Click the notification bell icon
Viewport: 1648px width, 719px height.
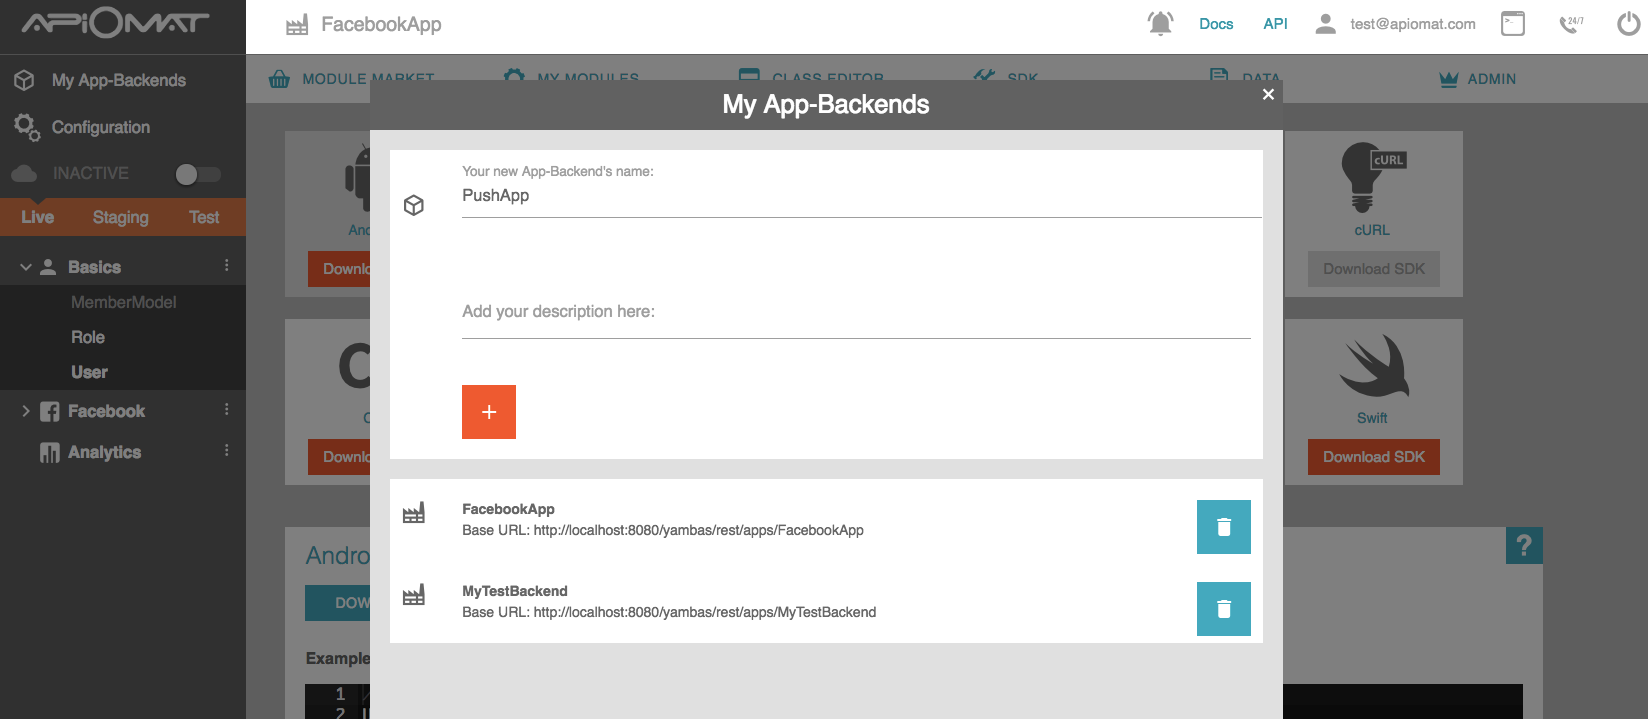tap(1160, 24)
